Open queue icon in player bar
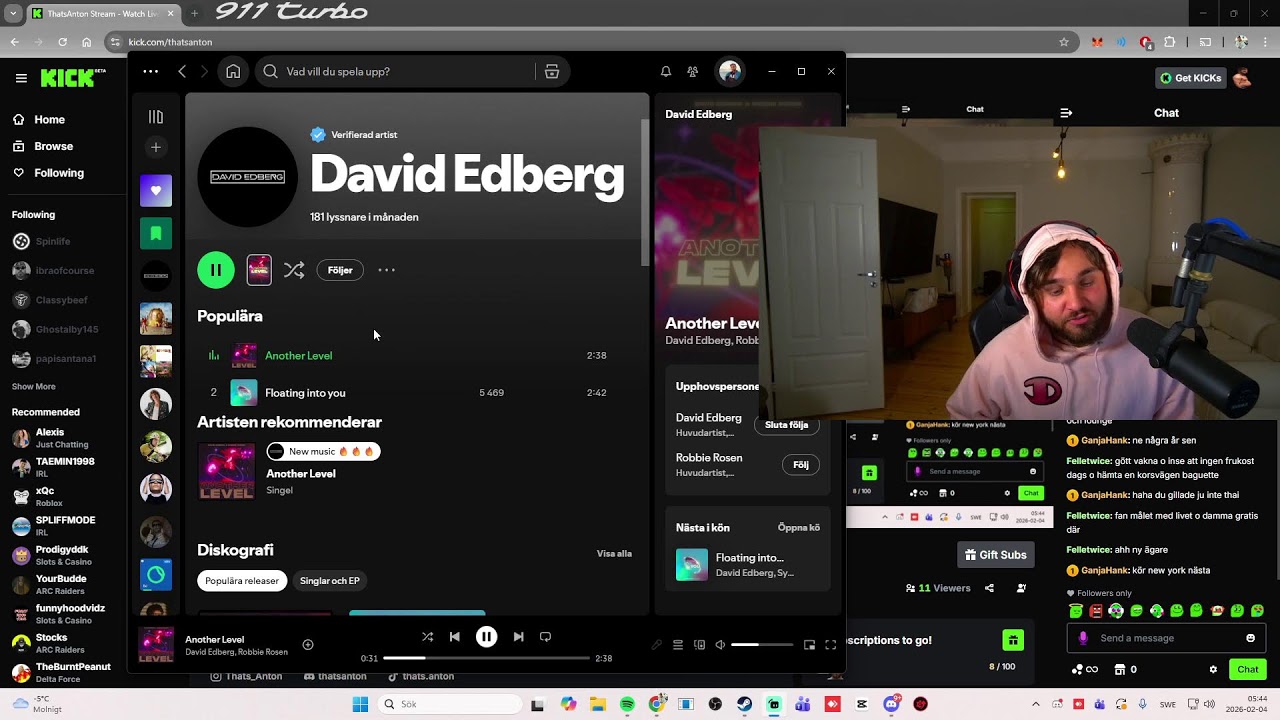The image size is (1280, 720). pyautogui.click(x=678, y=645)
